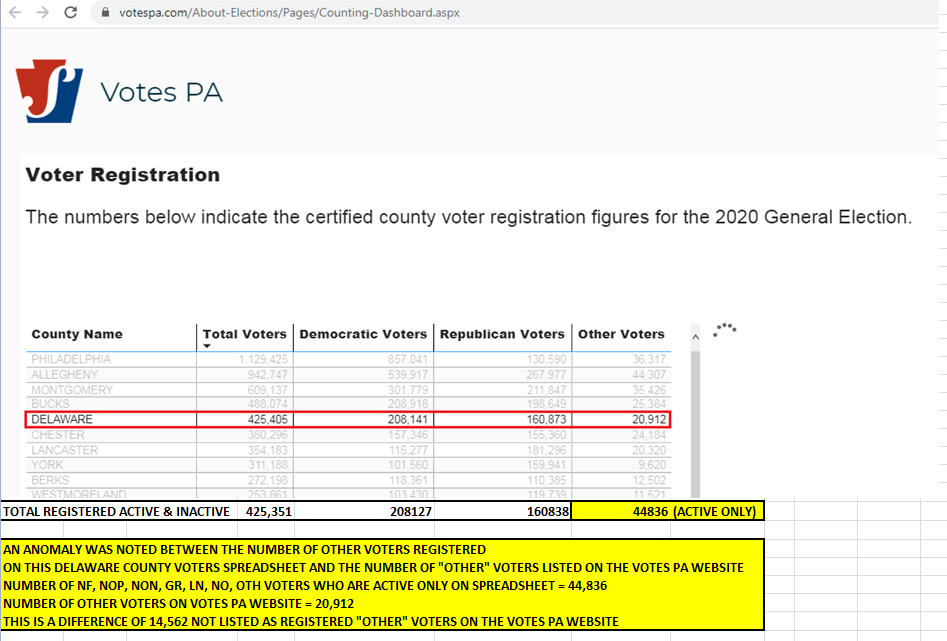Viewport: 947px width, 641px height.
Task: Toggle sort arrow under Total Voters
Action: coord(207,346)
